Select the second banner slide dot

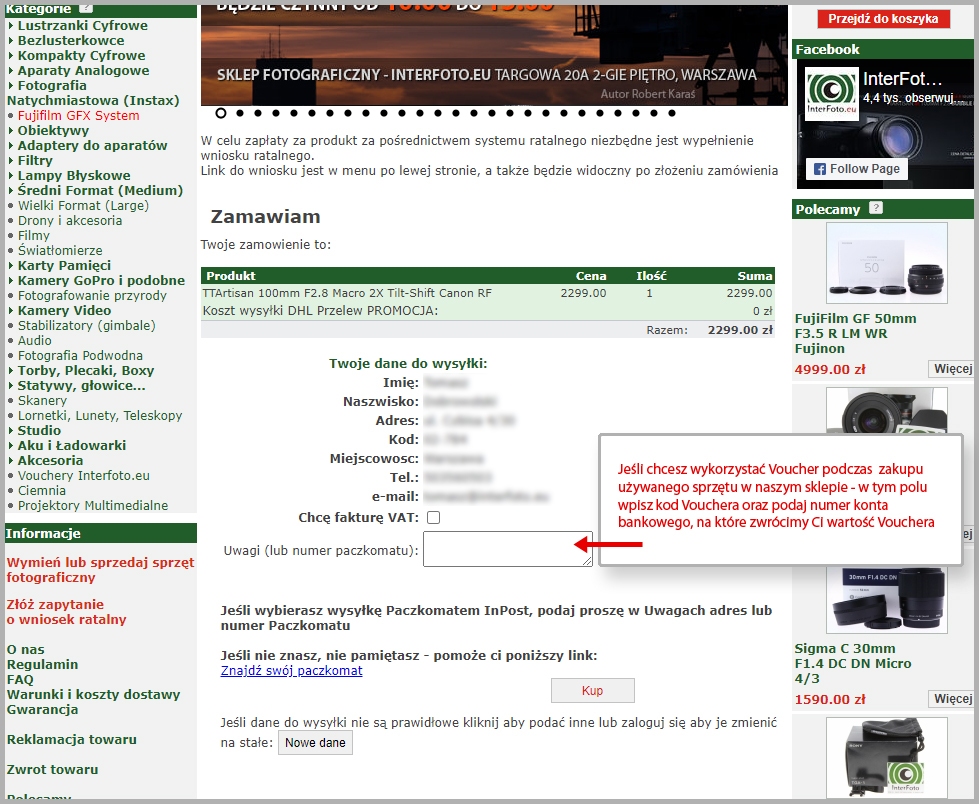coord(239,113)
